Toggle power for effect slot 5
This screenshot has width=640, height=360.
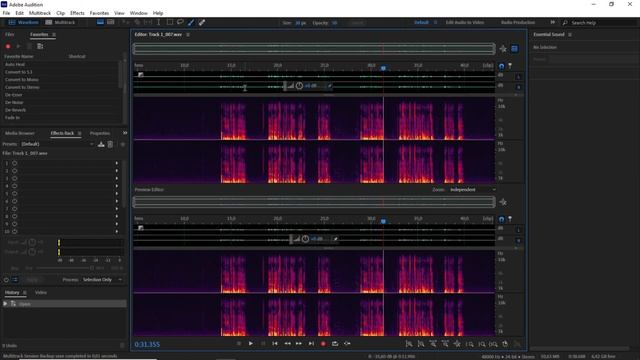14,193
